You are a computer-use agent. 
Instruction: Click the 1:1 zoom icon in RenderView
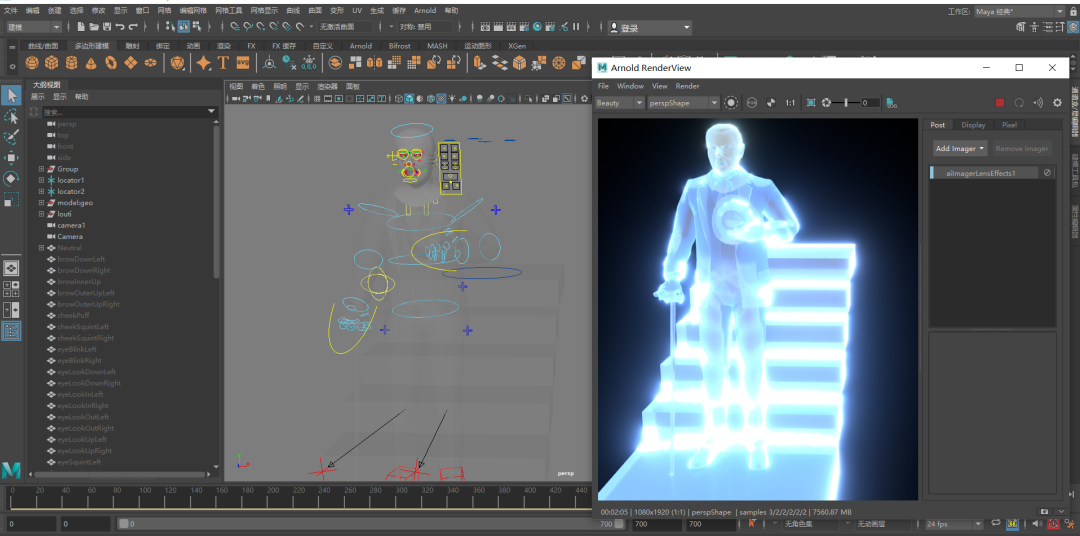tap(790, 103)
